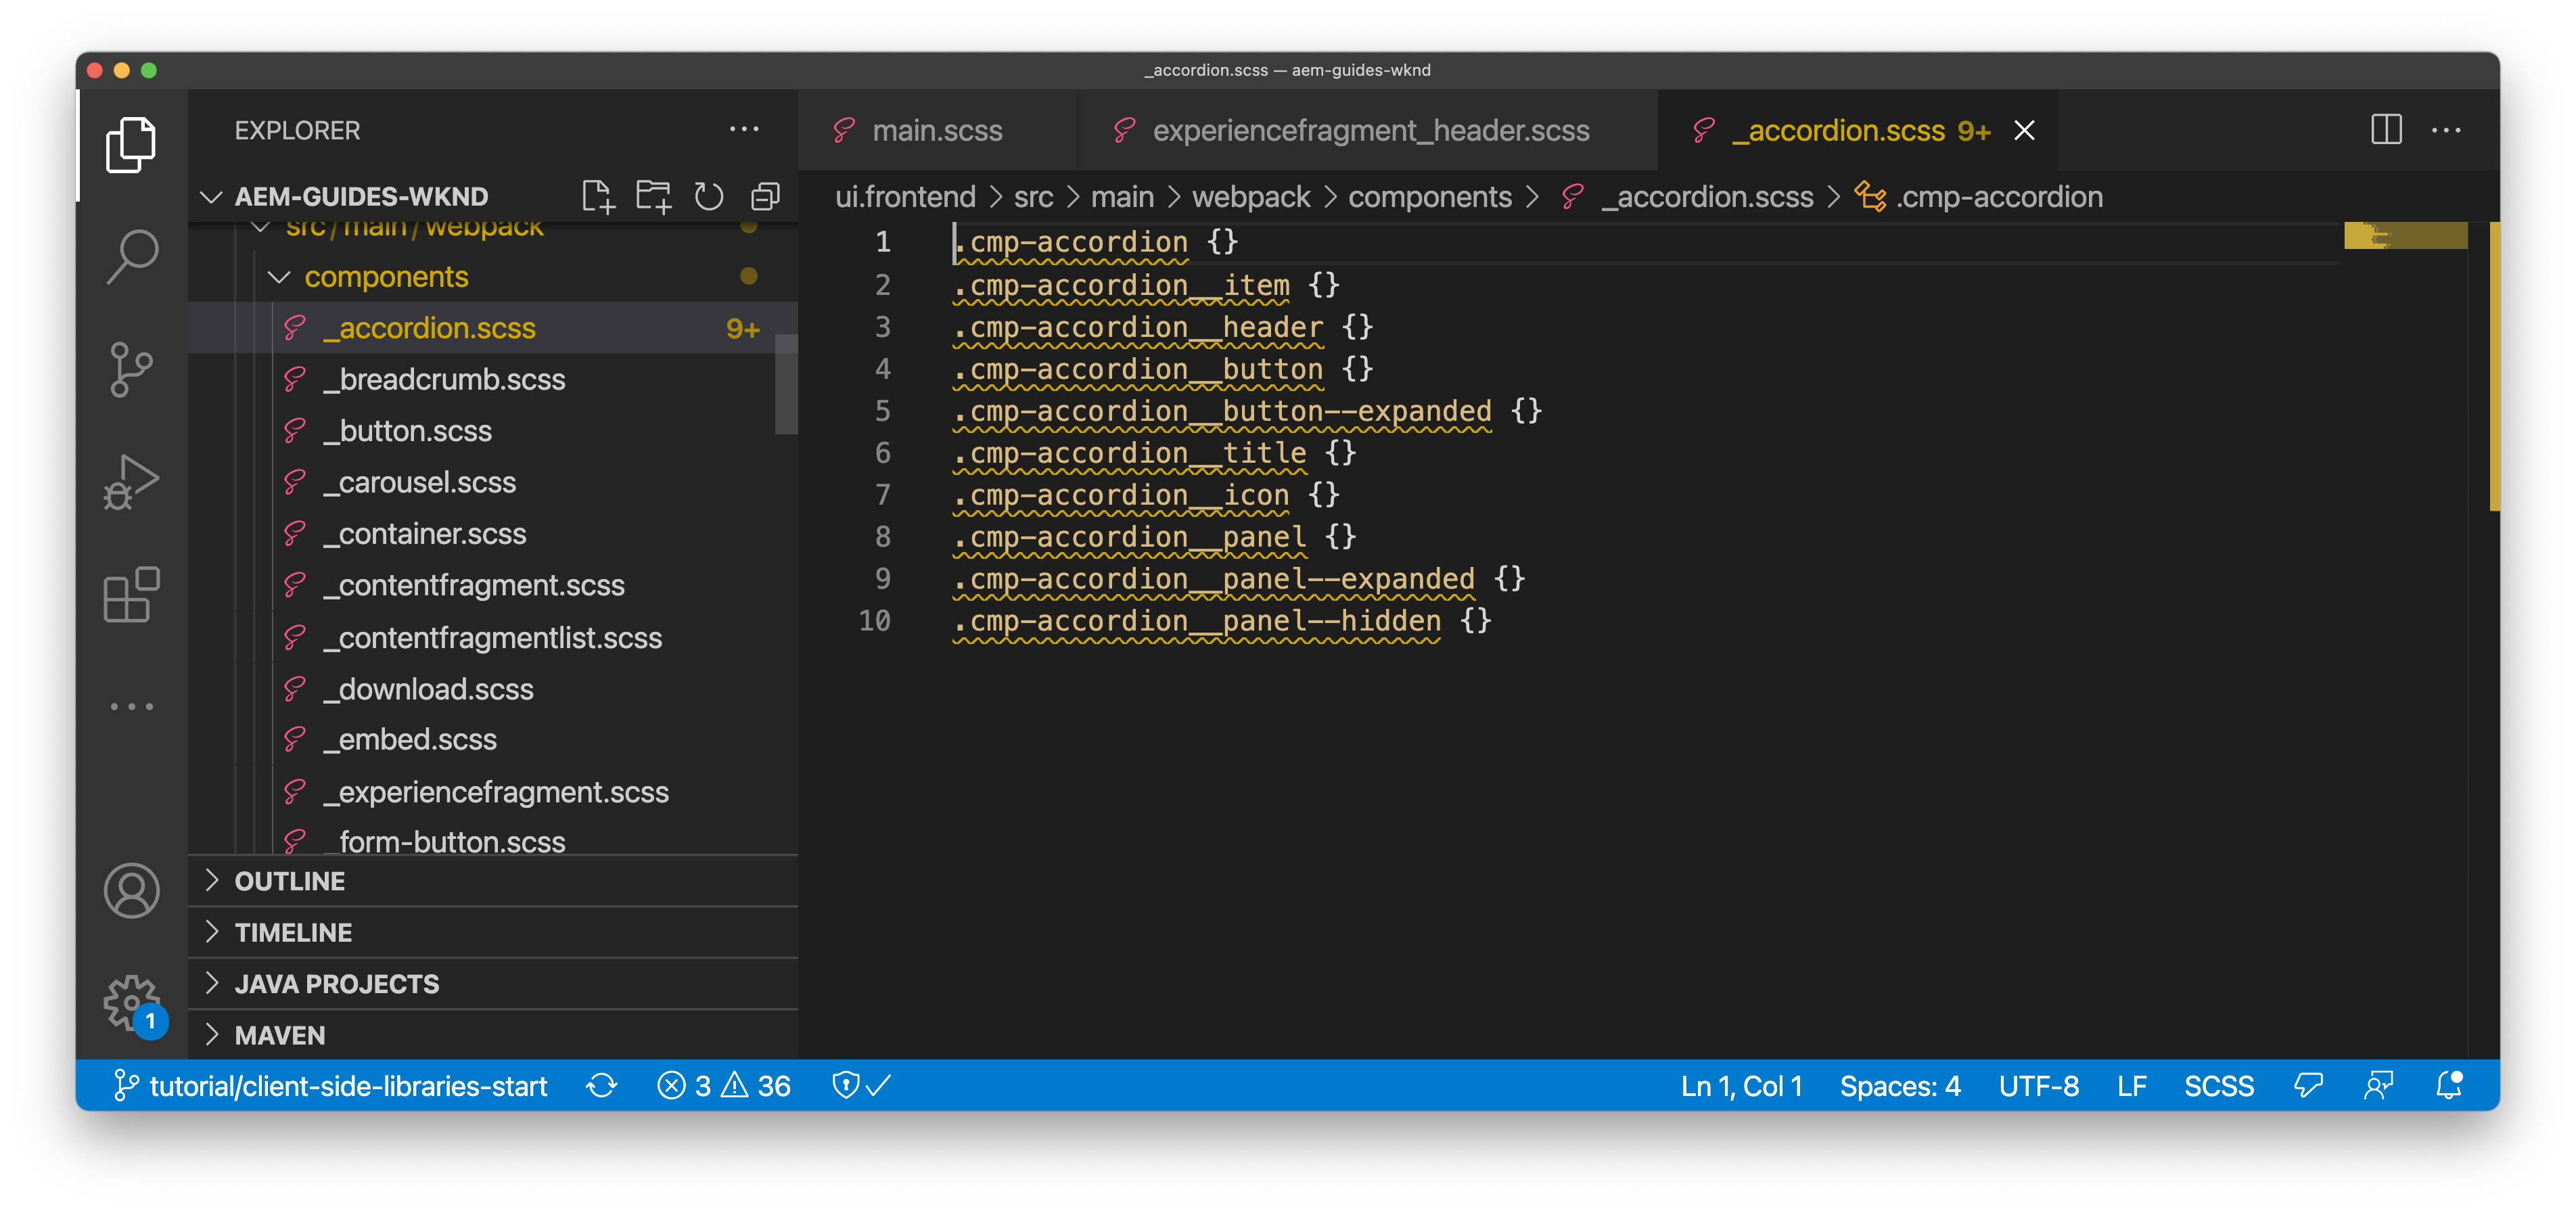
Task: Open the Search view in activity bar
Action: click(x=131, y=257)
